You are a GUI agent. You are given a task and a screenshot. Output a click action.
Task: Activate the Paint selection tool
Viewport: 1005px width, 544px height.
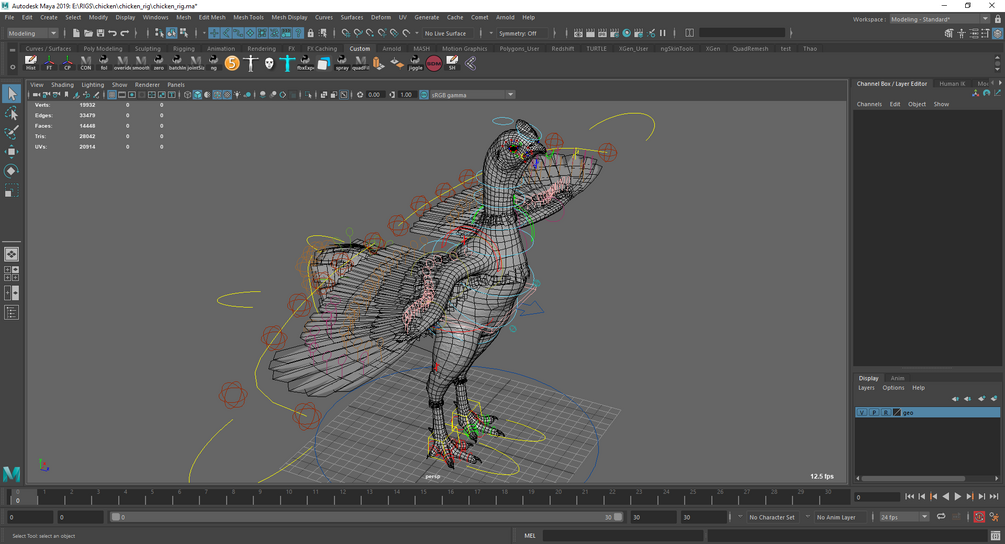point(11,133)
